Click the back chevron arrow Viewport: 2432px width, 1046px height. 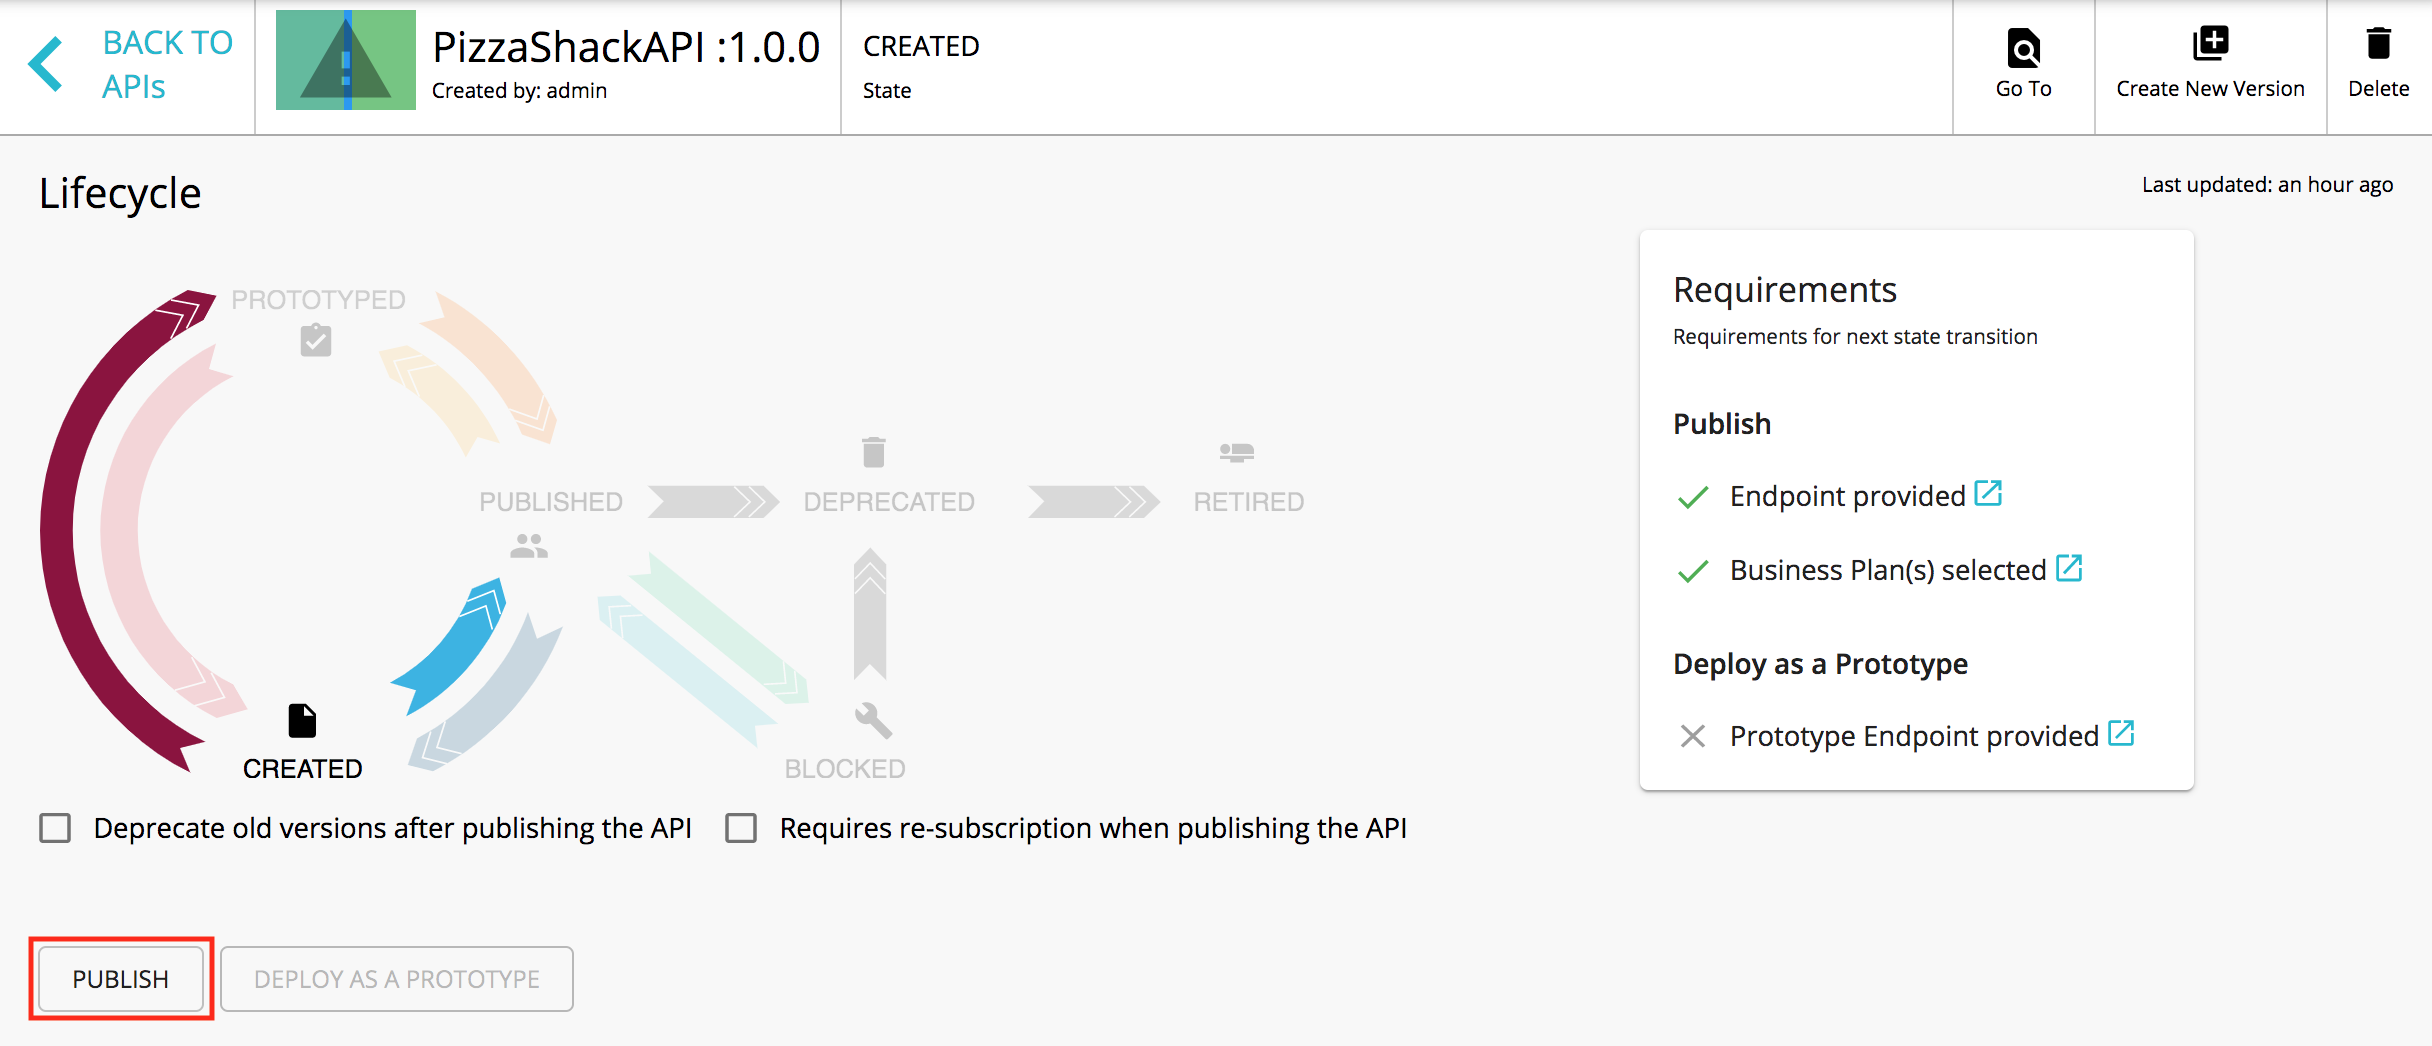[x=42, y=63]
